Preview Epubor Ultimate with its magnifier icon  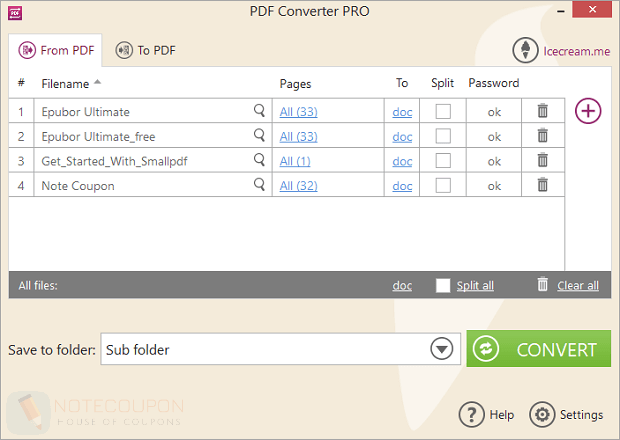[x=259, y=110]
